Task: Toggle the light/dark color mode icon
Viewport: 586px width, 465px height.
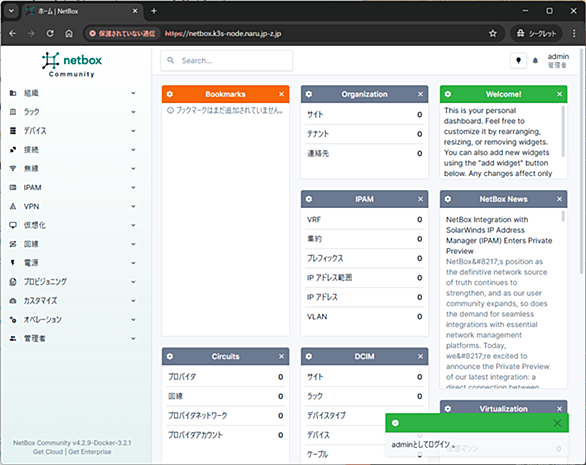Action: coord(518,61)
